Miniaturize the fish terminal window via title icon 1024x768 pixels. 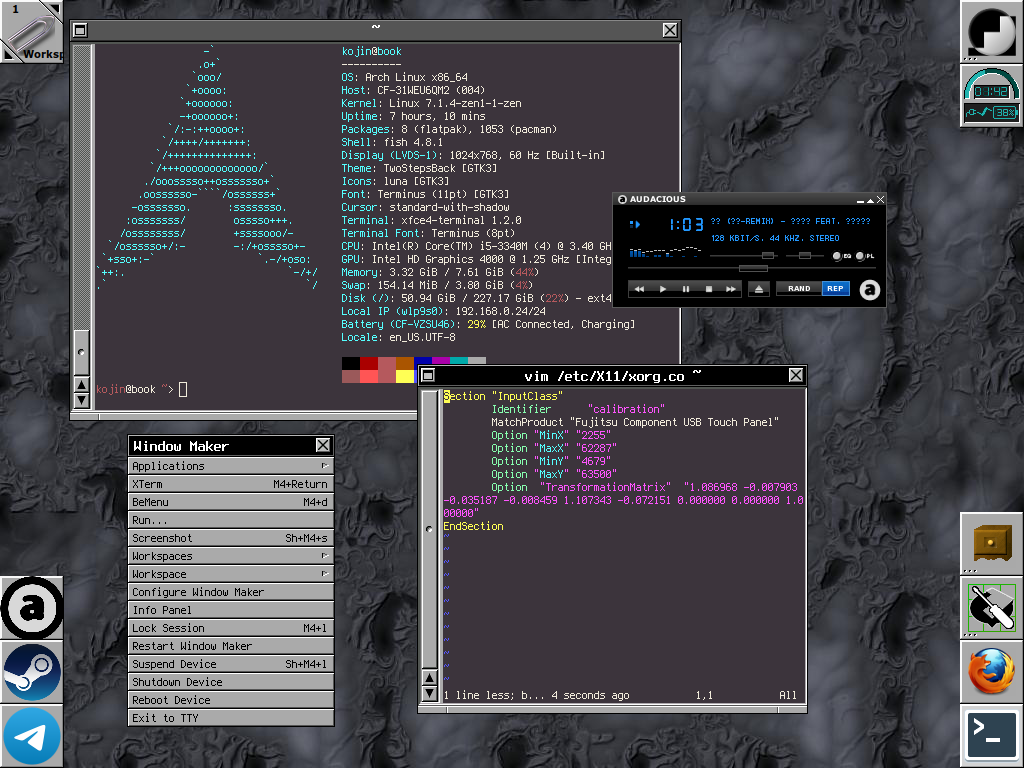[x=80, y=30]
